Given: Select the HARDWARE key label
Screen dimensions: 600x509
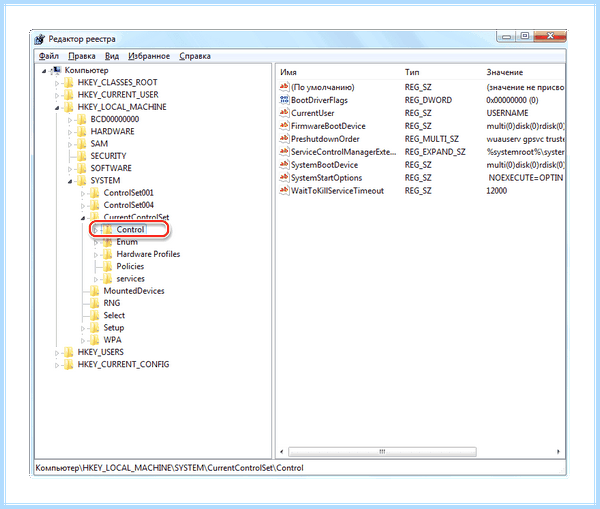Looking at the screenshot, I should pyautogui.click(x=112, y=132).
